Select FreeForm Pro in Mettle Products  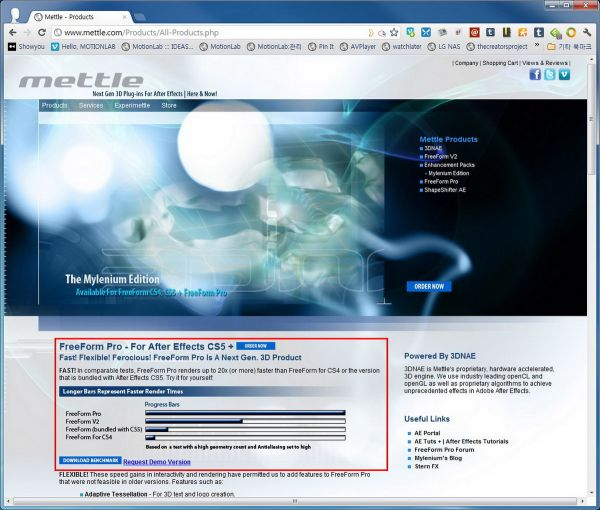441,182
